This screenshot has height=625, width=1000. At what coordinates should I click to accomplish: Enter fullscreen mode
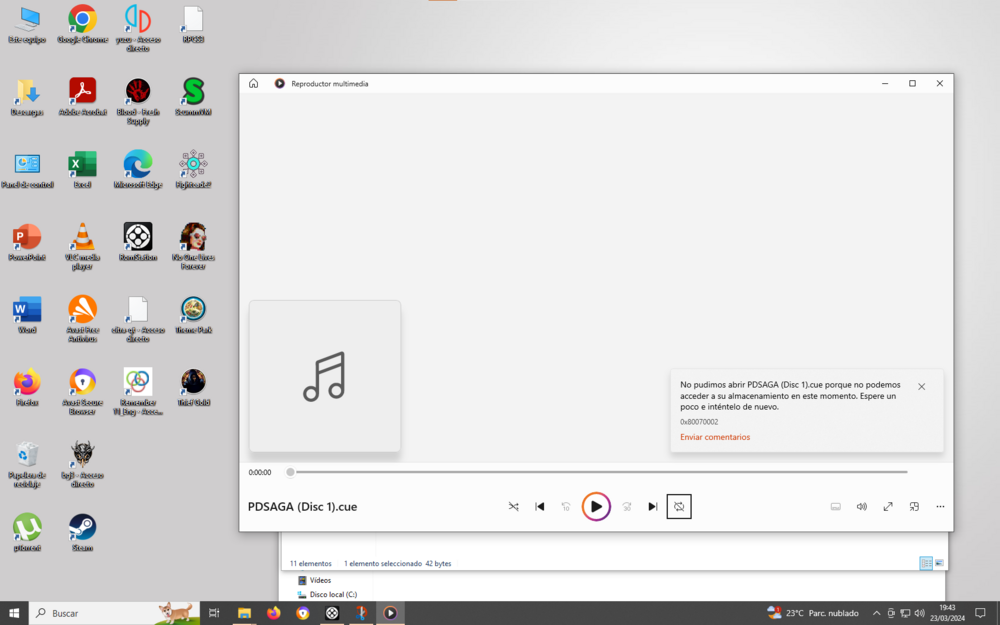[888, 506]
